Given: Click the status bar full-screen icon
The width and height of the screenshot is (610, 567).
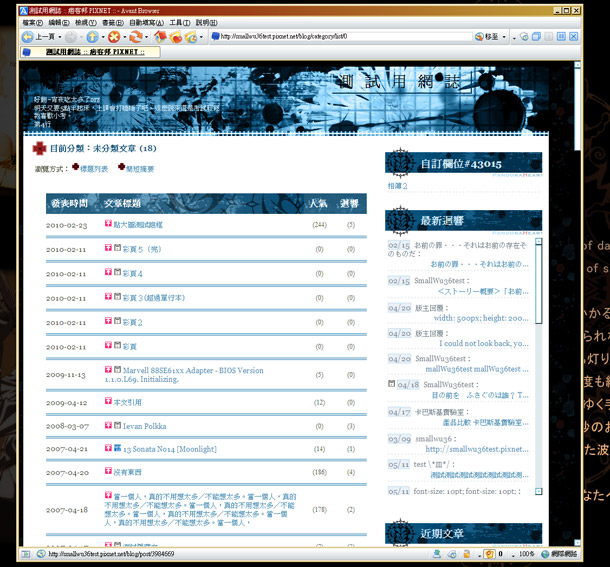Looking at the screenshot, I should [x=26, y=554].
